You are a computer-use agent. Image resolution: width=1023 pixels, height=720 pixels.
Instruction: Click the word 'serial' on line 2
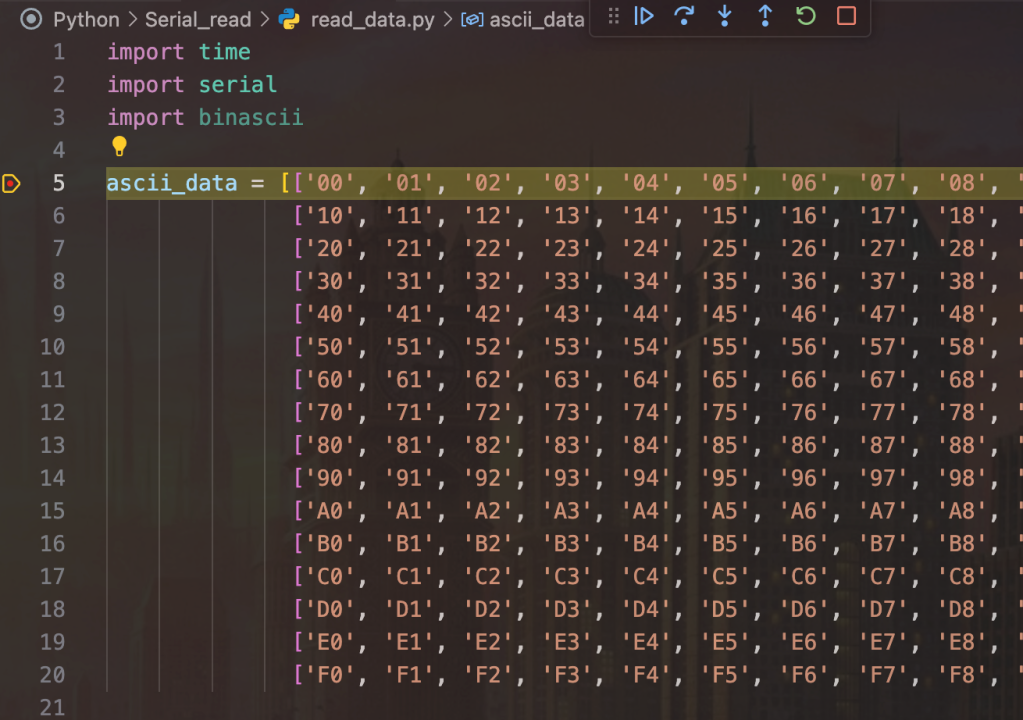click(237, 84)
